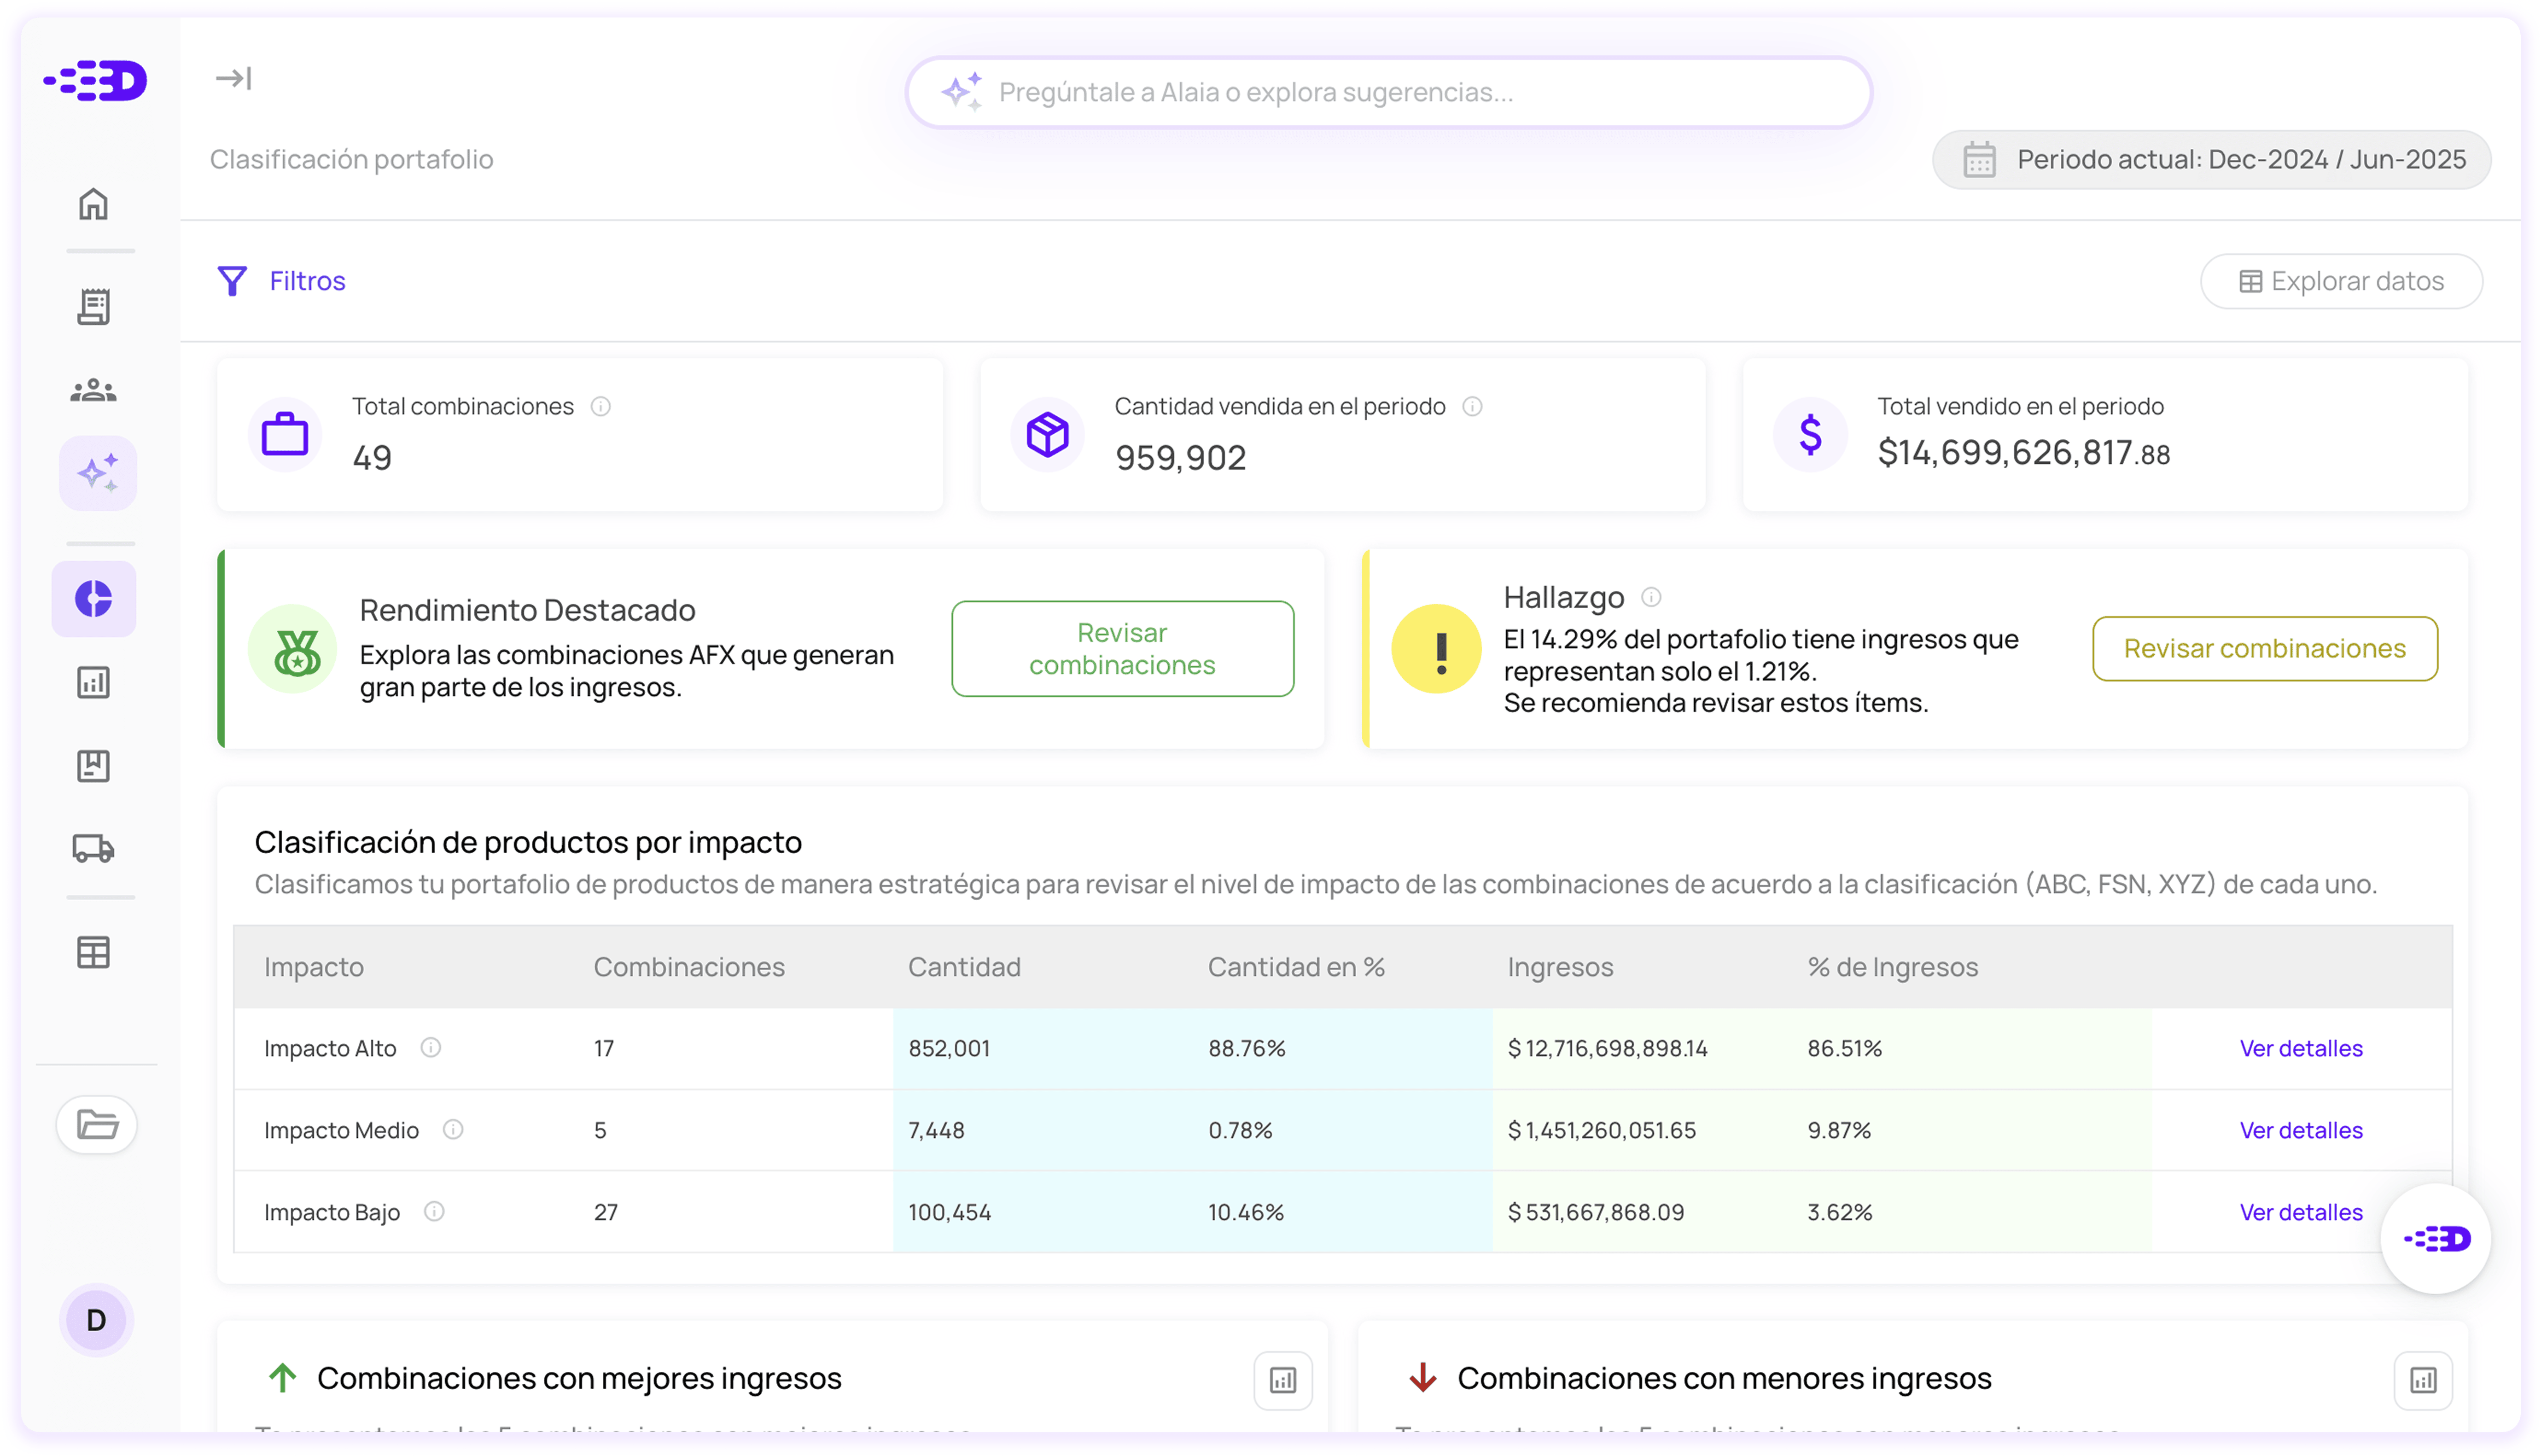The height and width of the screenshot is (1456, 2541).
Task: Click the % de Ingresos column header
Action: 1892,967
